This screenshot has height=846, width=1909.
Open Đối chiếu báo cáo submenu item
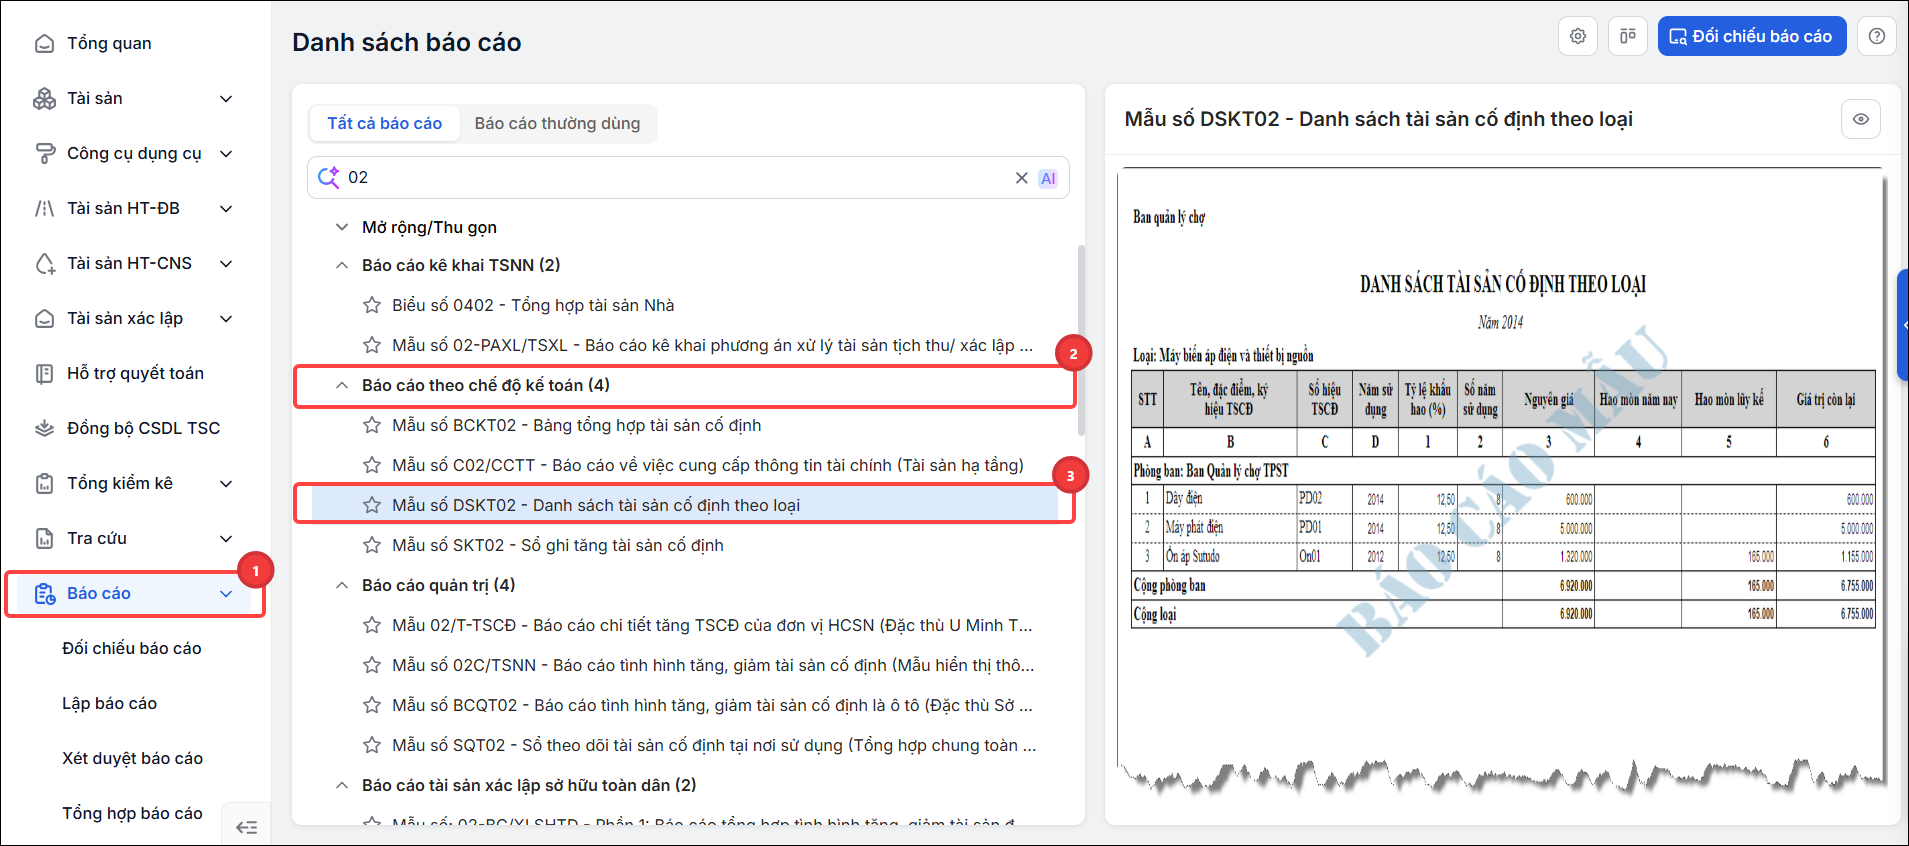[131, 648]
